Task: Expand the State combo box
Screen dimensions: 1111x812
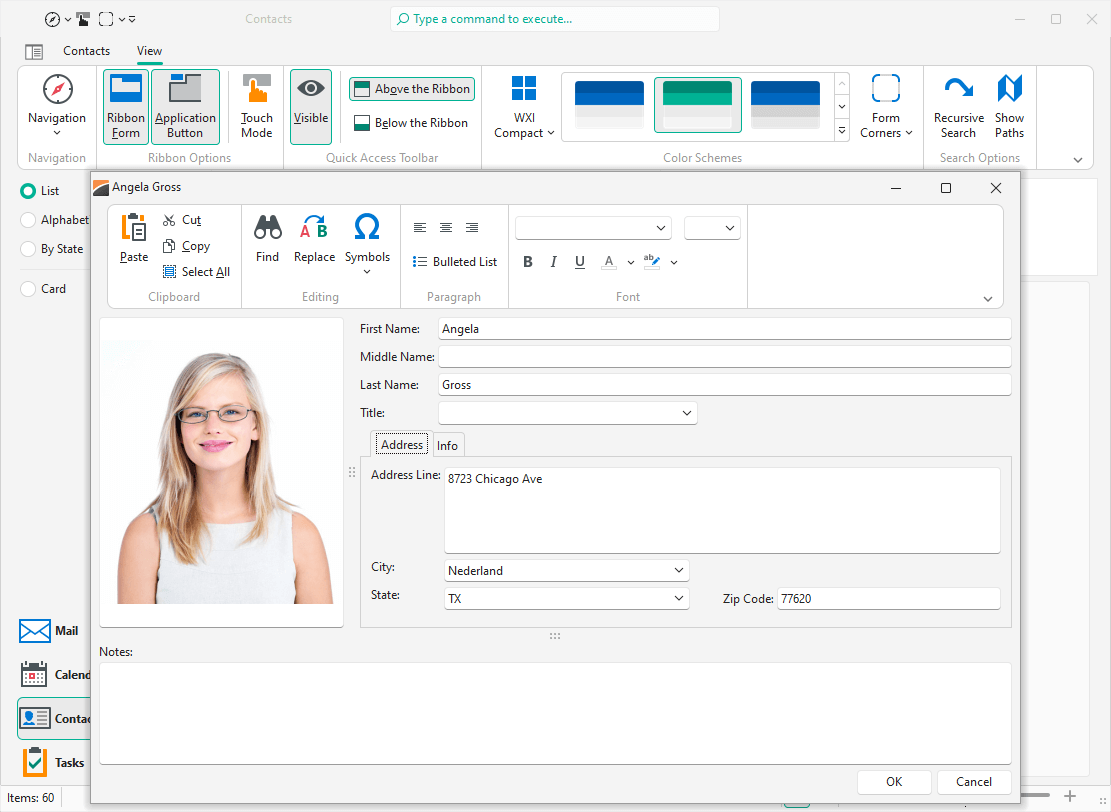Action: click(x=680, y=598)
